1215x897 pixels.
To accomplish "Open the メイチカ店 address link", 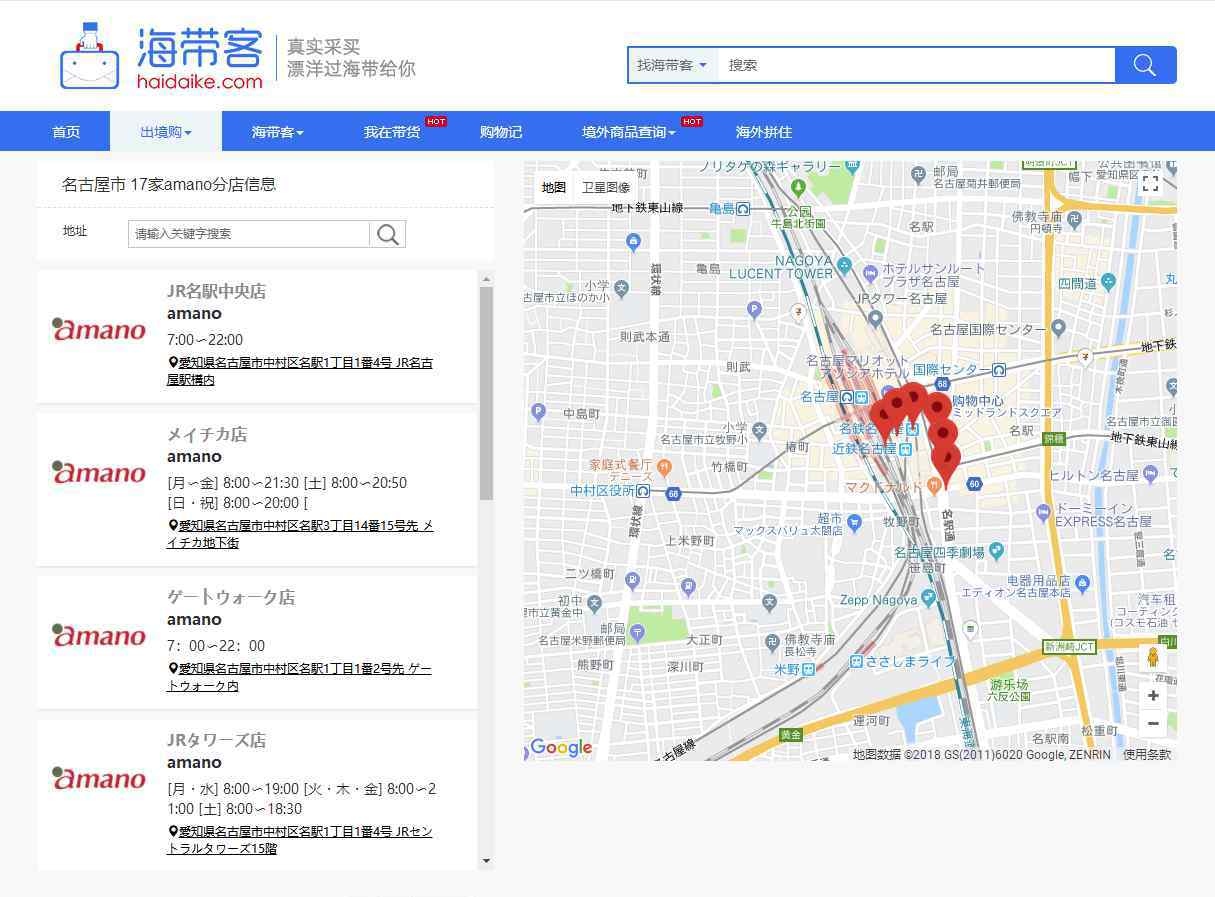I will [300, 534].
